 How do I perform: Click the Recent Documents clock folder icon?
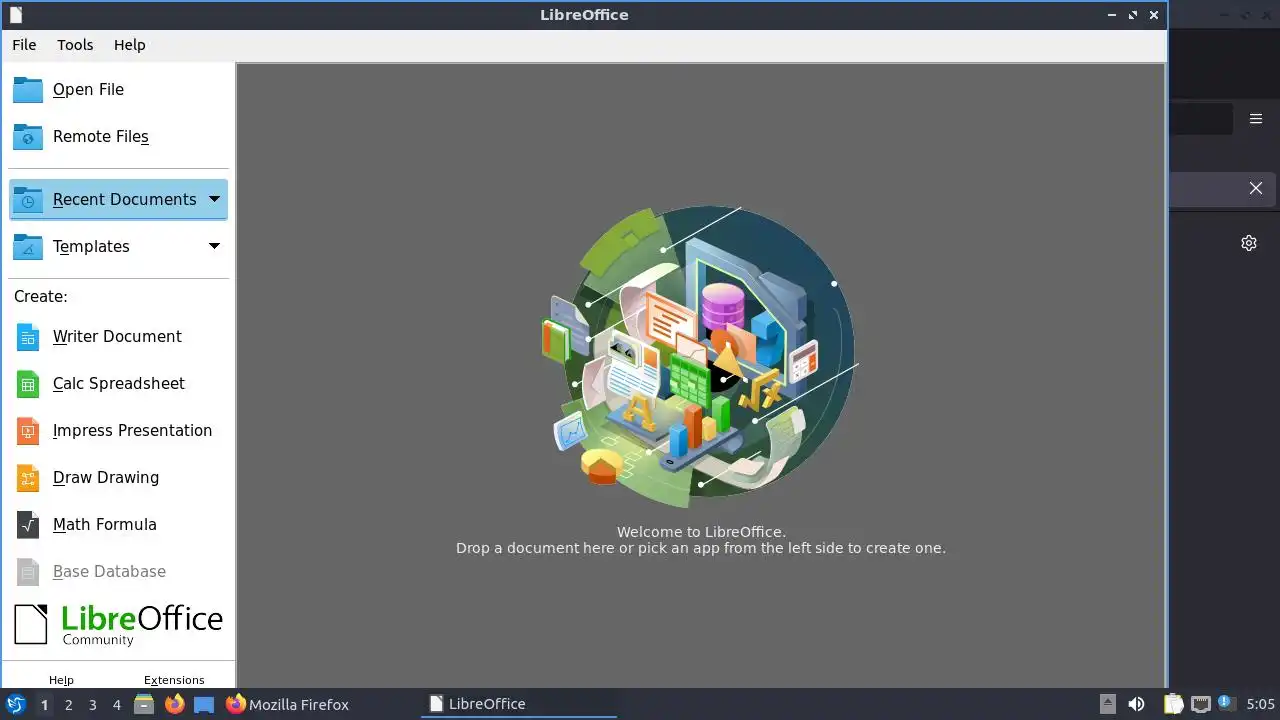[x=28, y=200]
